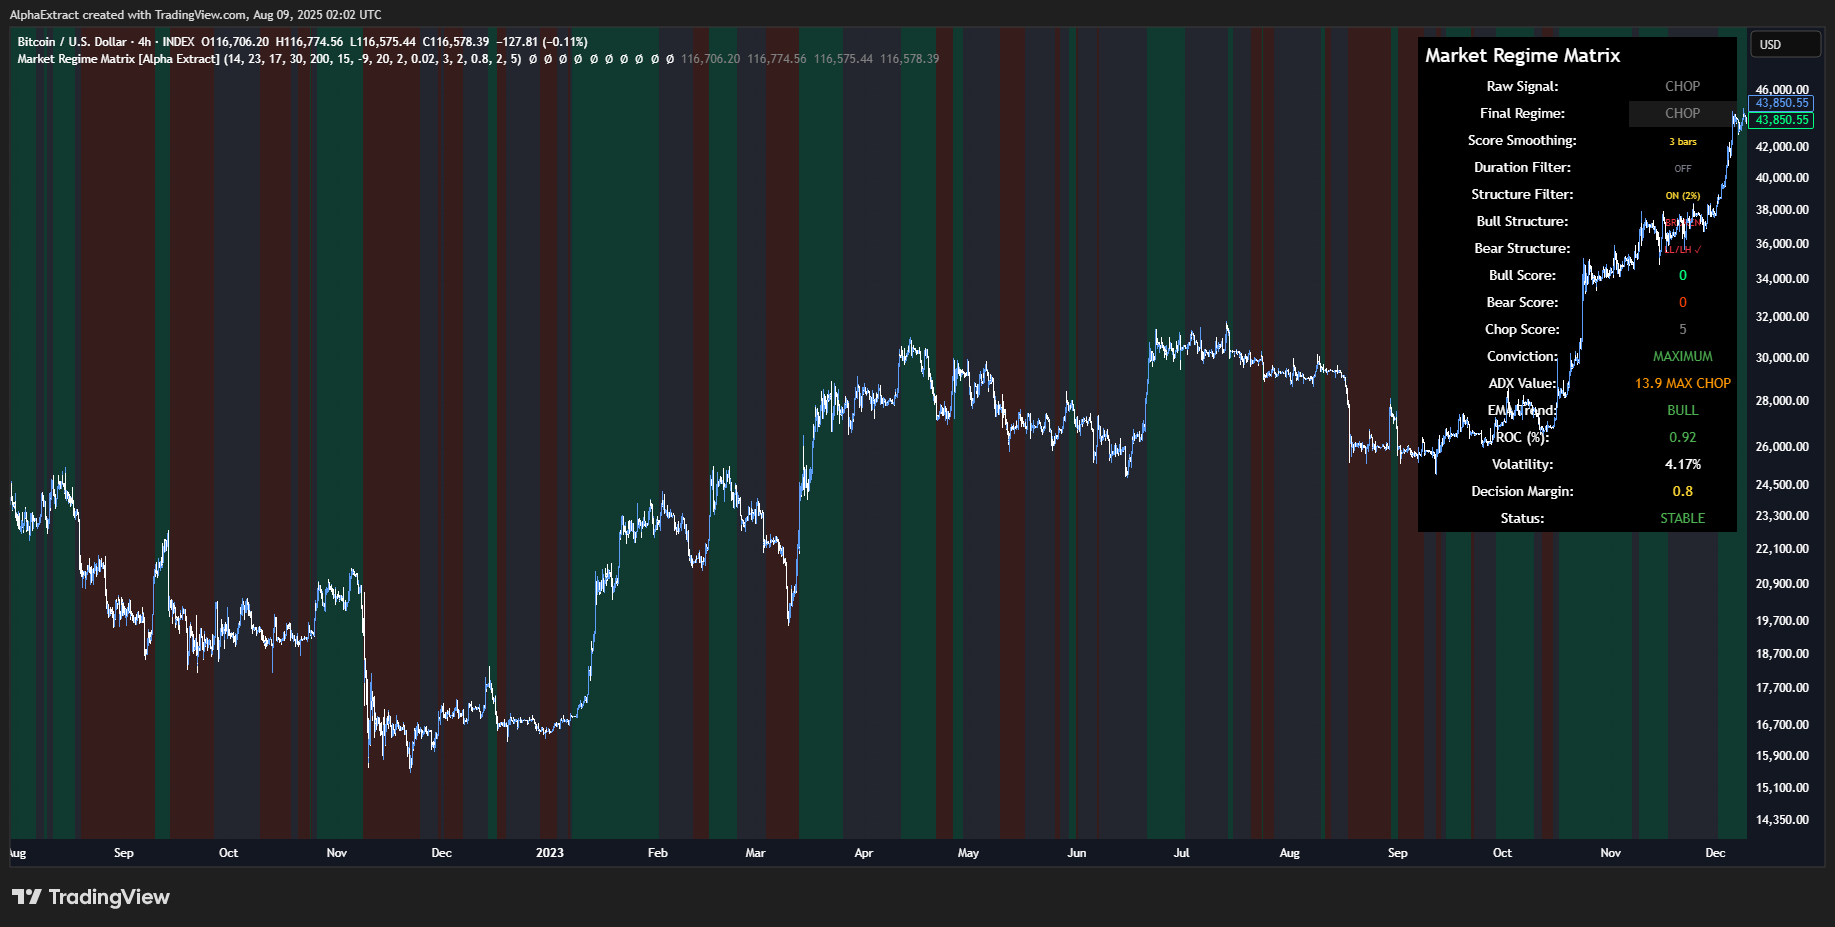Image resolution: width=1835 pixels, height=927 pixels.
Task: Click the indicator parameter list (14, 23, 17...)
Action: point(372,59)
